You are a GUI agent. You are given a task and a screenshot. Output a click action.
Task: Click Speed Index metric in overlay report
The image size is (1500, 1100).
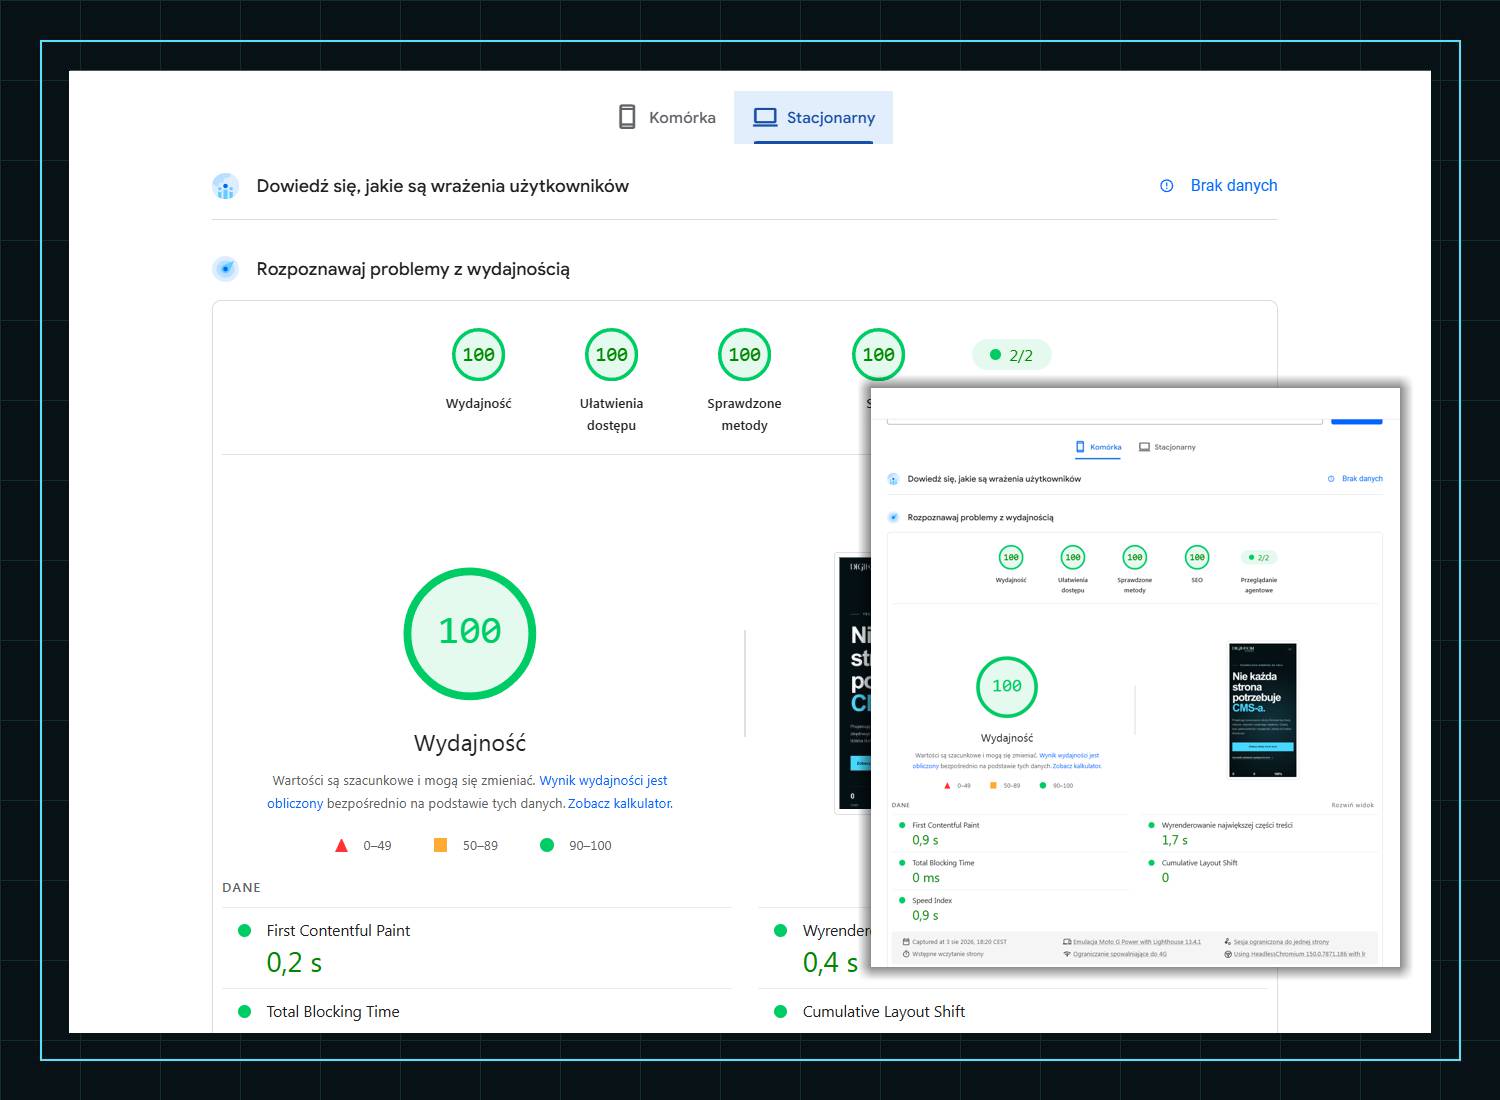[x=932, y=900]
